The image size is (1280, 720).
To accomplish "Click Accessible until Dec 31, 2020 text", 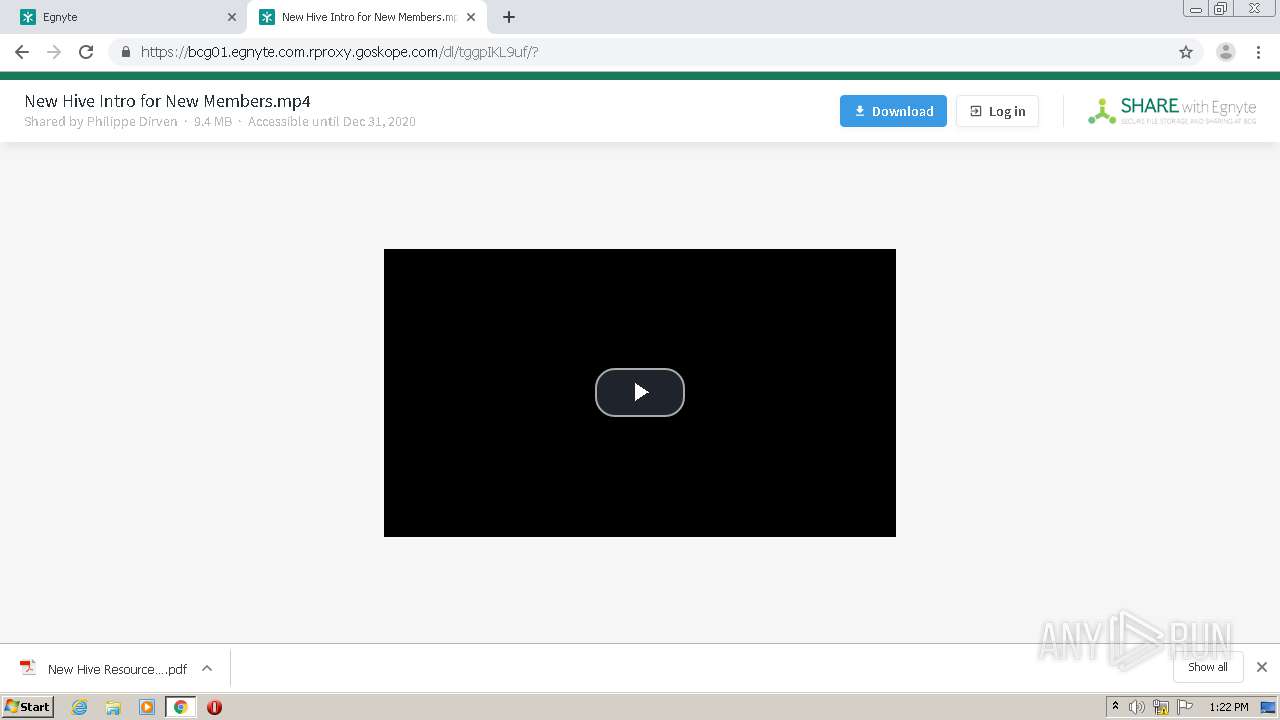I will 332,121.
